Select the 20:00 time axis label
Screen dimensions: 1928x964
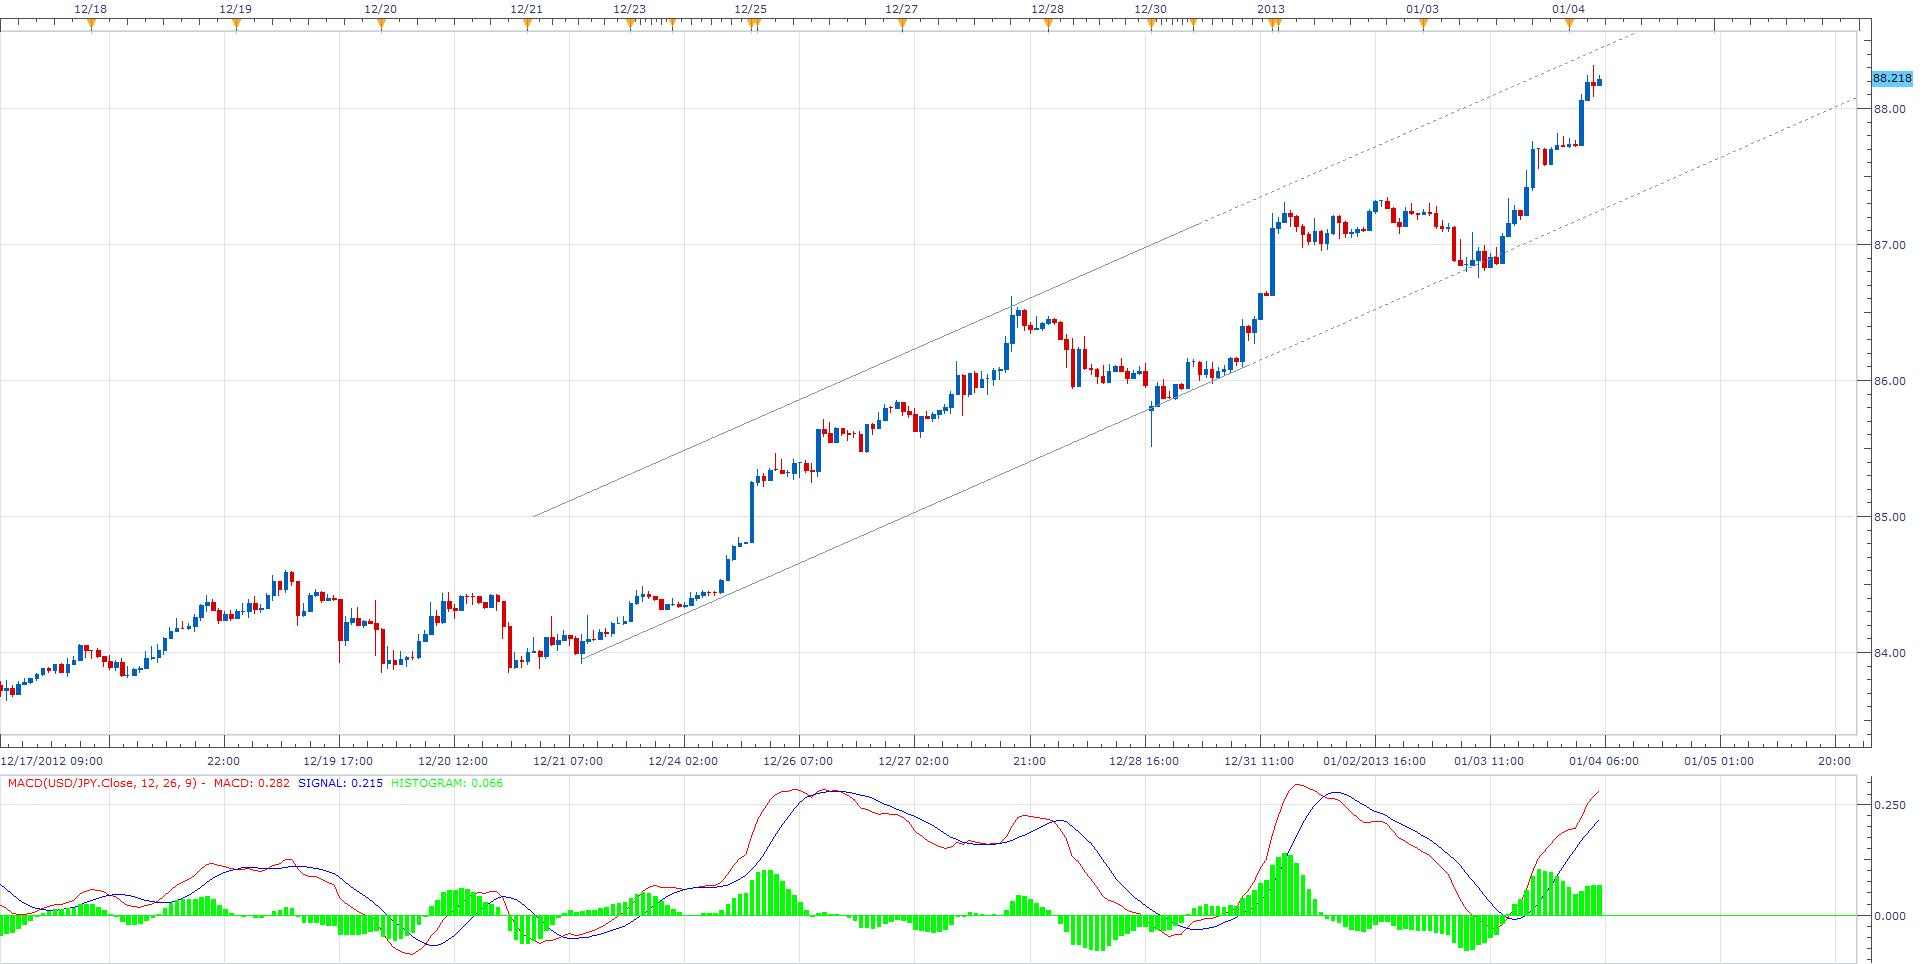[1834, 761]
